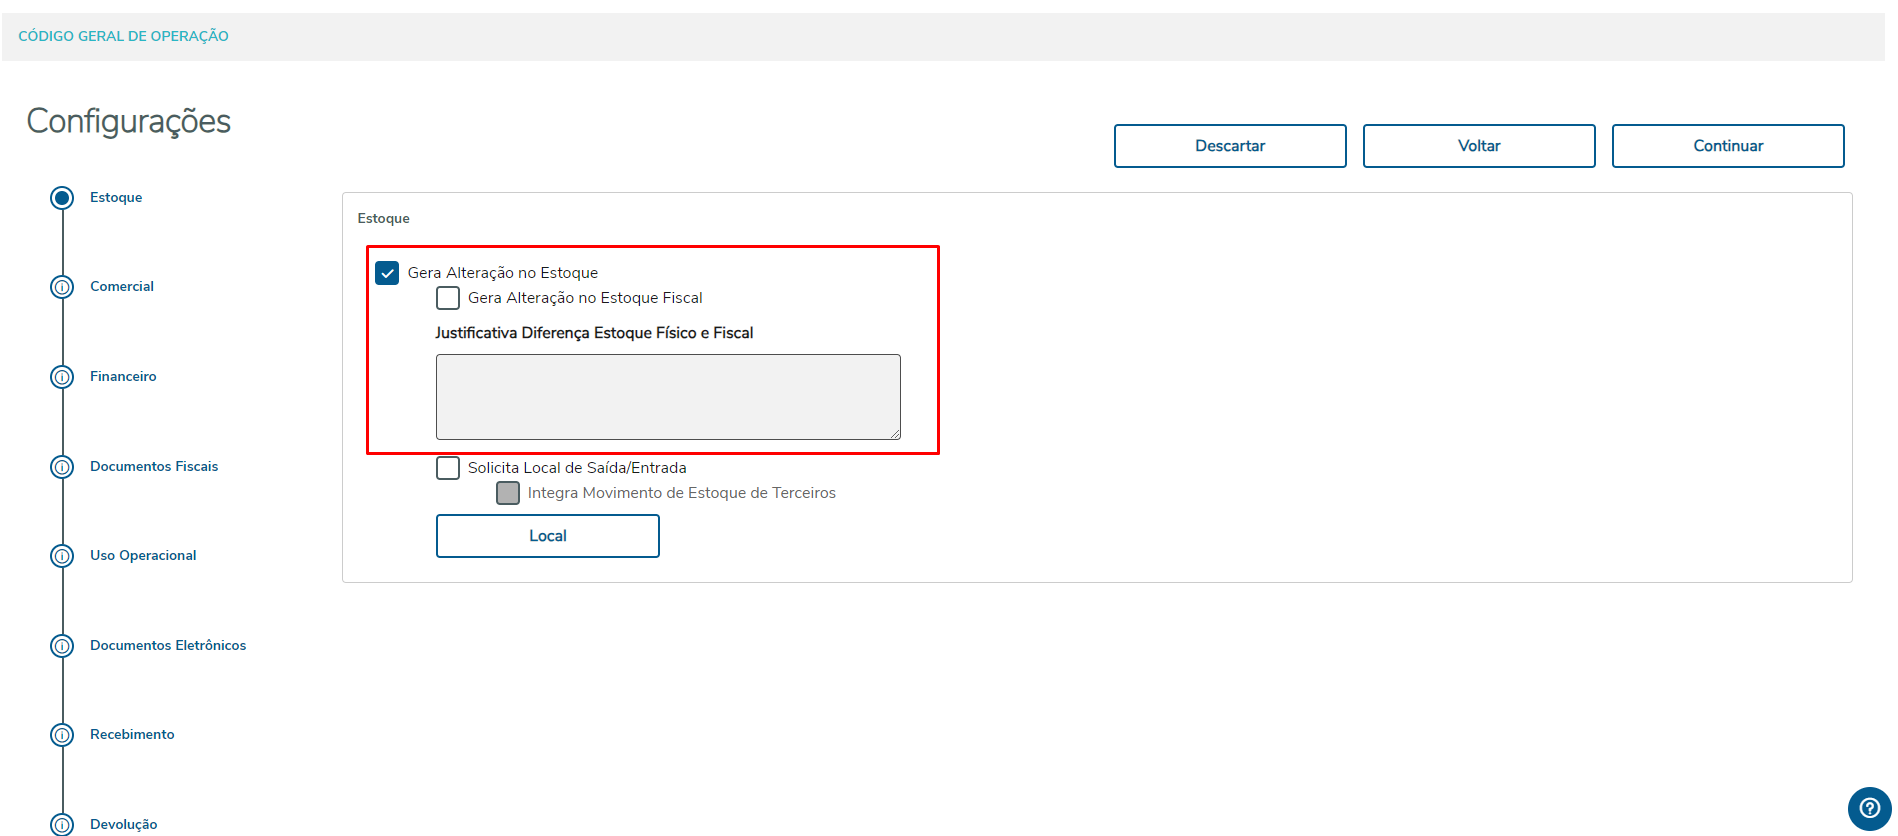
Task: Click the Documentos Fiscais step icon
Action: 62,467
